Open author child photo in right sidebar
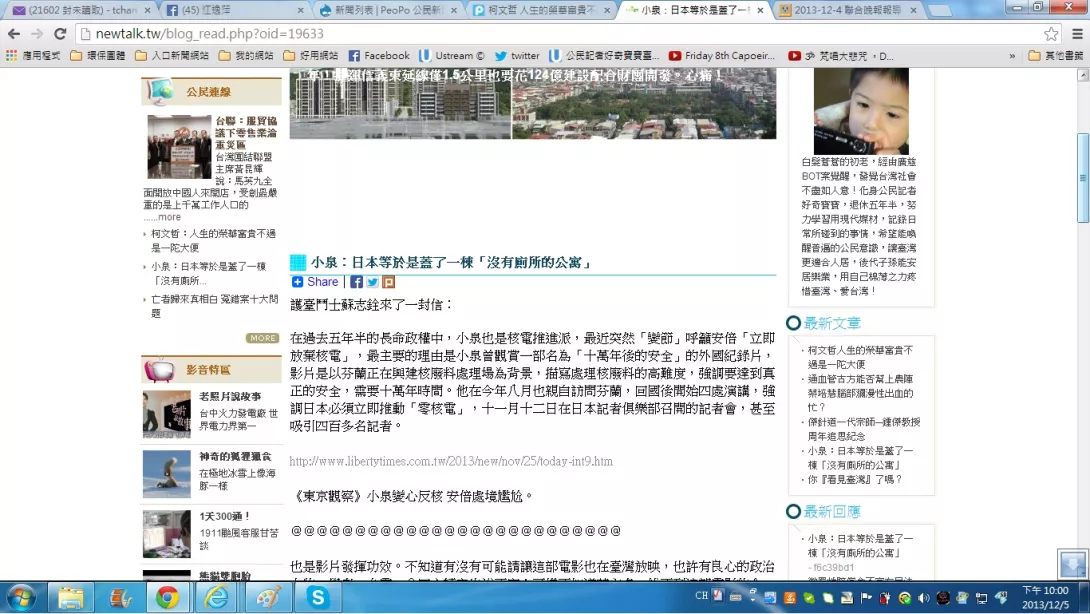The image size is (1090, 614). pos(861,111)
